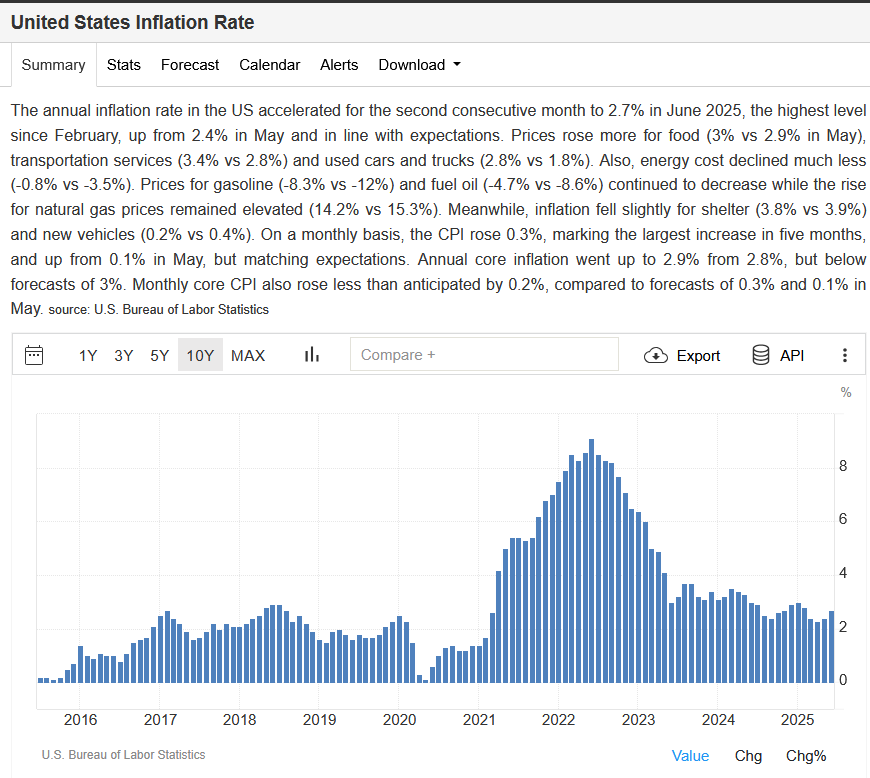Click the 2022 x-axis label
The width and height of the screenshot is (870, 778).
click(559, 720)
